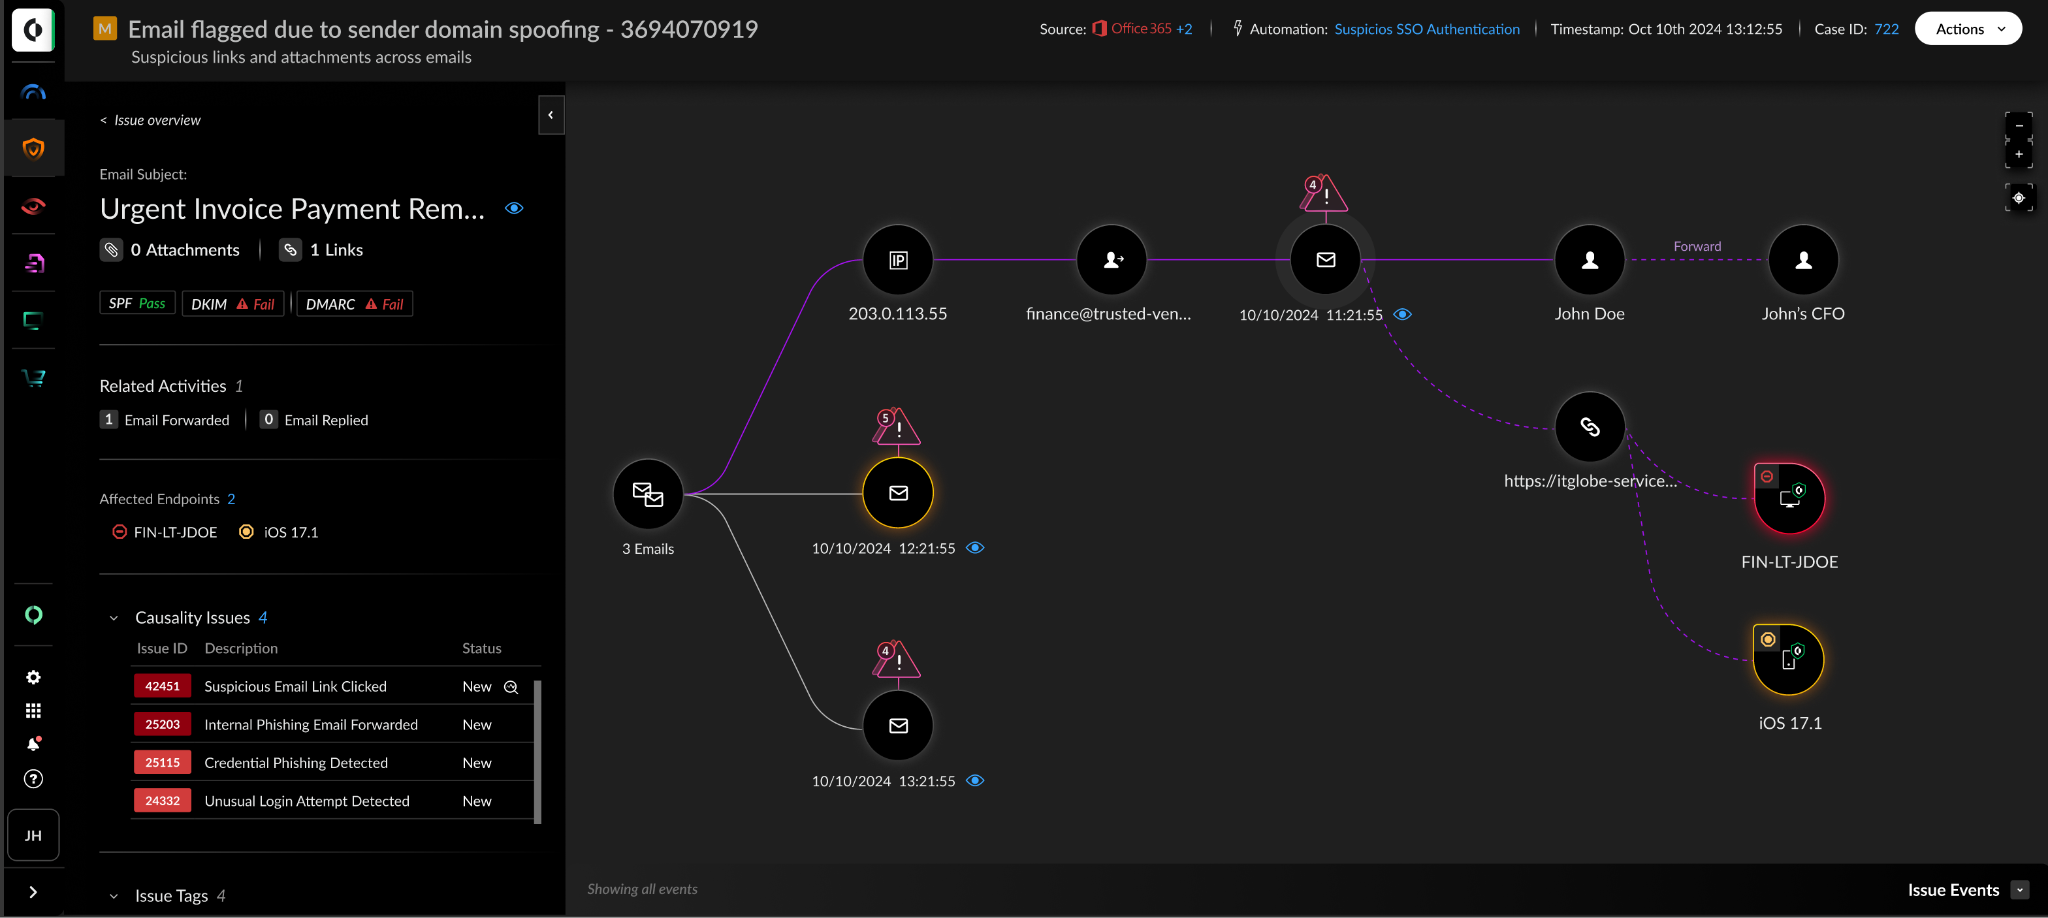
Task: Select the Internal Phishing Email Forwarded row
Action: (311, 725)
